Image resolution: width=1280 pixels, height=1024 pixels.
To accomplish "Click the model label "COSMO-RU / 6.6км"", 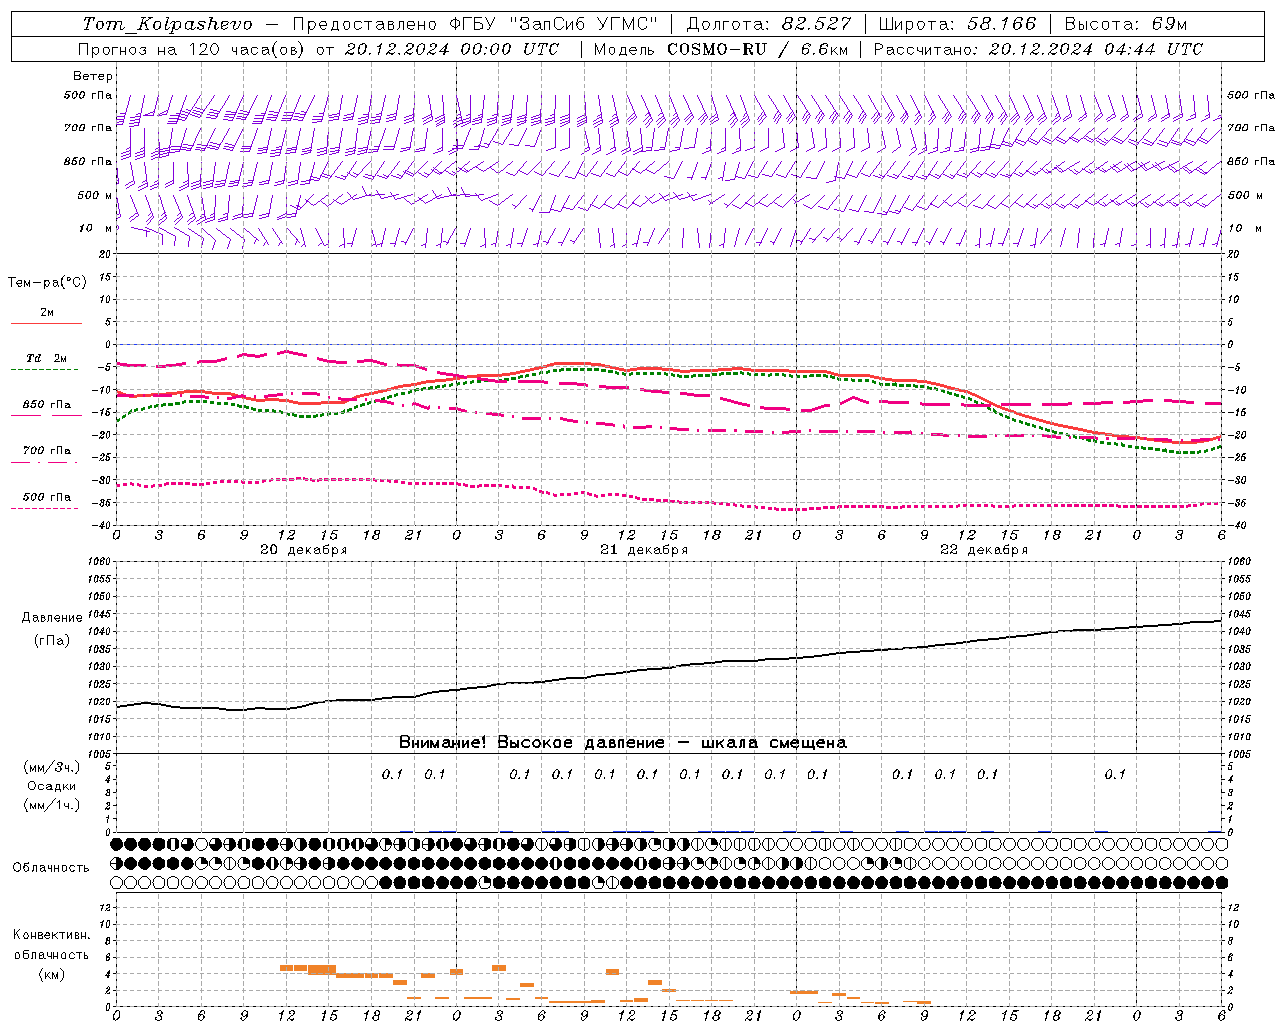I will (x=757, y=49).
